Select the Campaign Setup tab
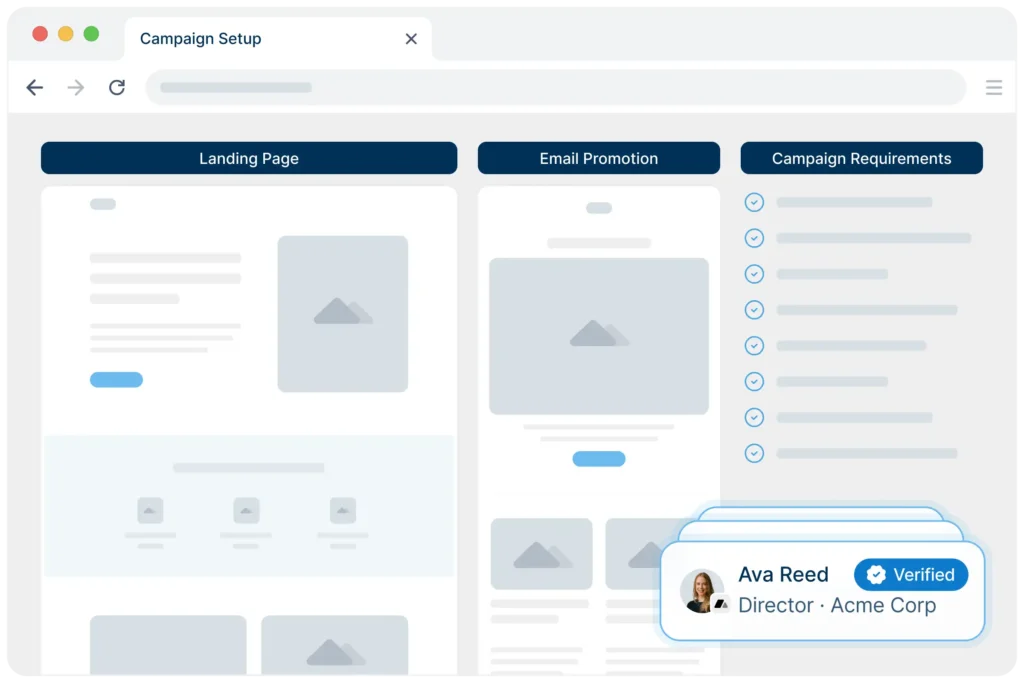 point(200,39)
